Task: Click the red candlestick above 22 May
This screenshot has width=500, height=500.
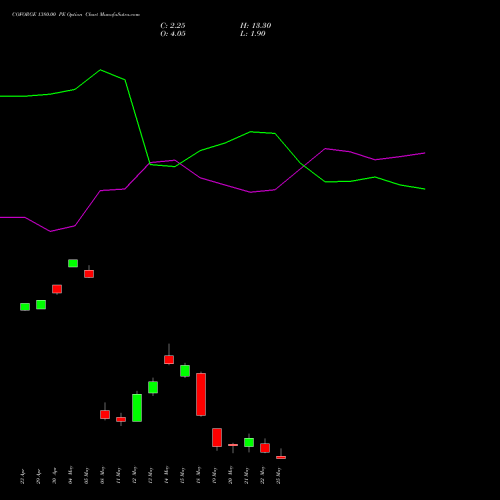Action: pos(265,448)
